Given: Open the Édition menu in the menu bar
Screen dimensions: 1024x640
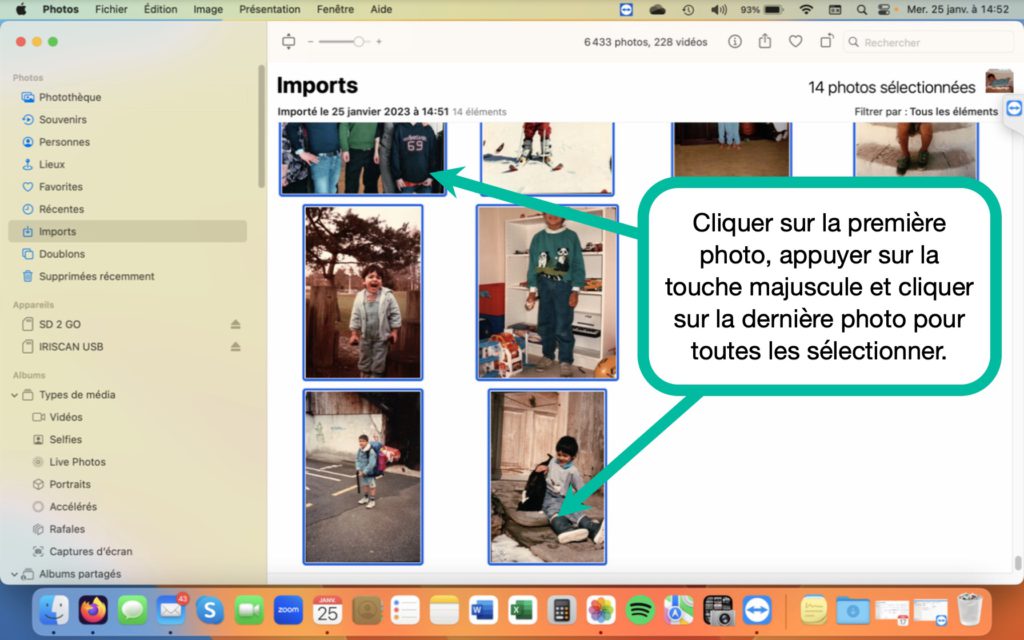Looking at the screenshot, I should coord(160,9).
